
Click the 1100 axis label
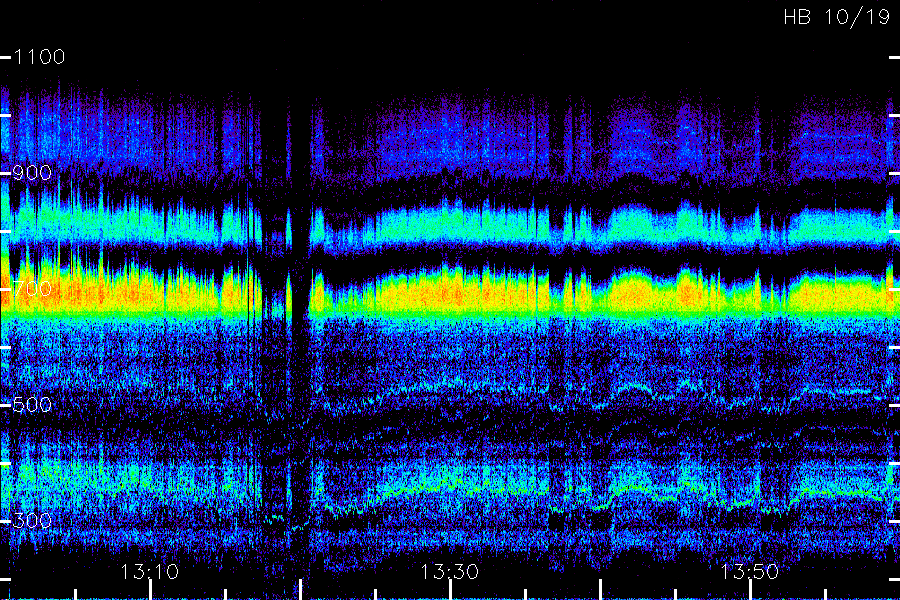point(39,57)
